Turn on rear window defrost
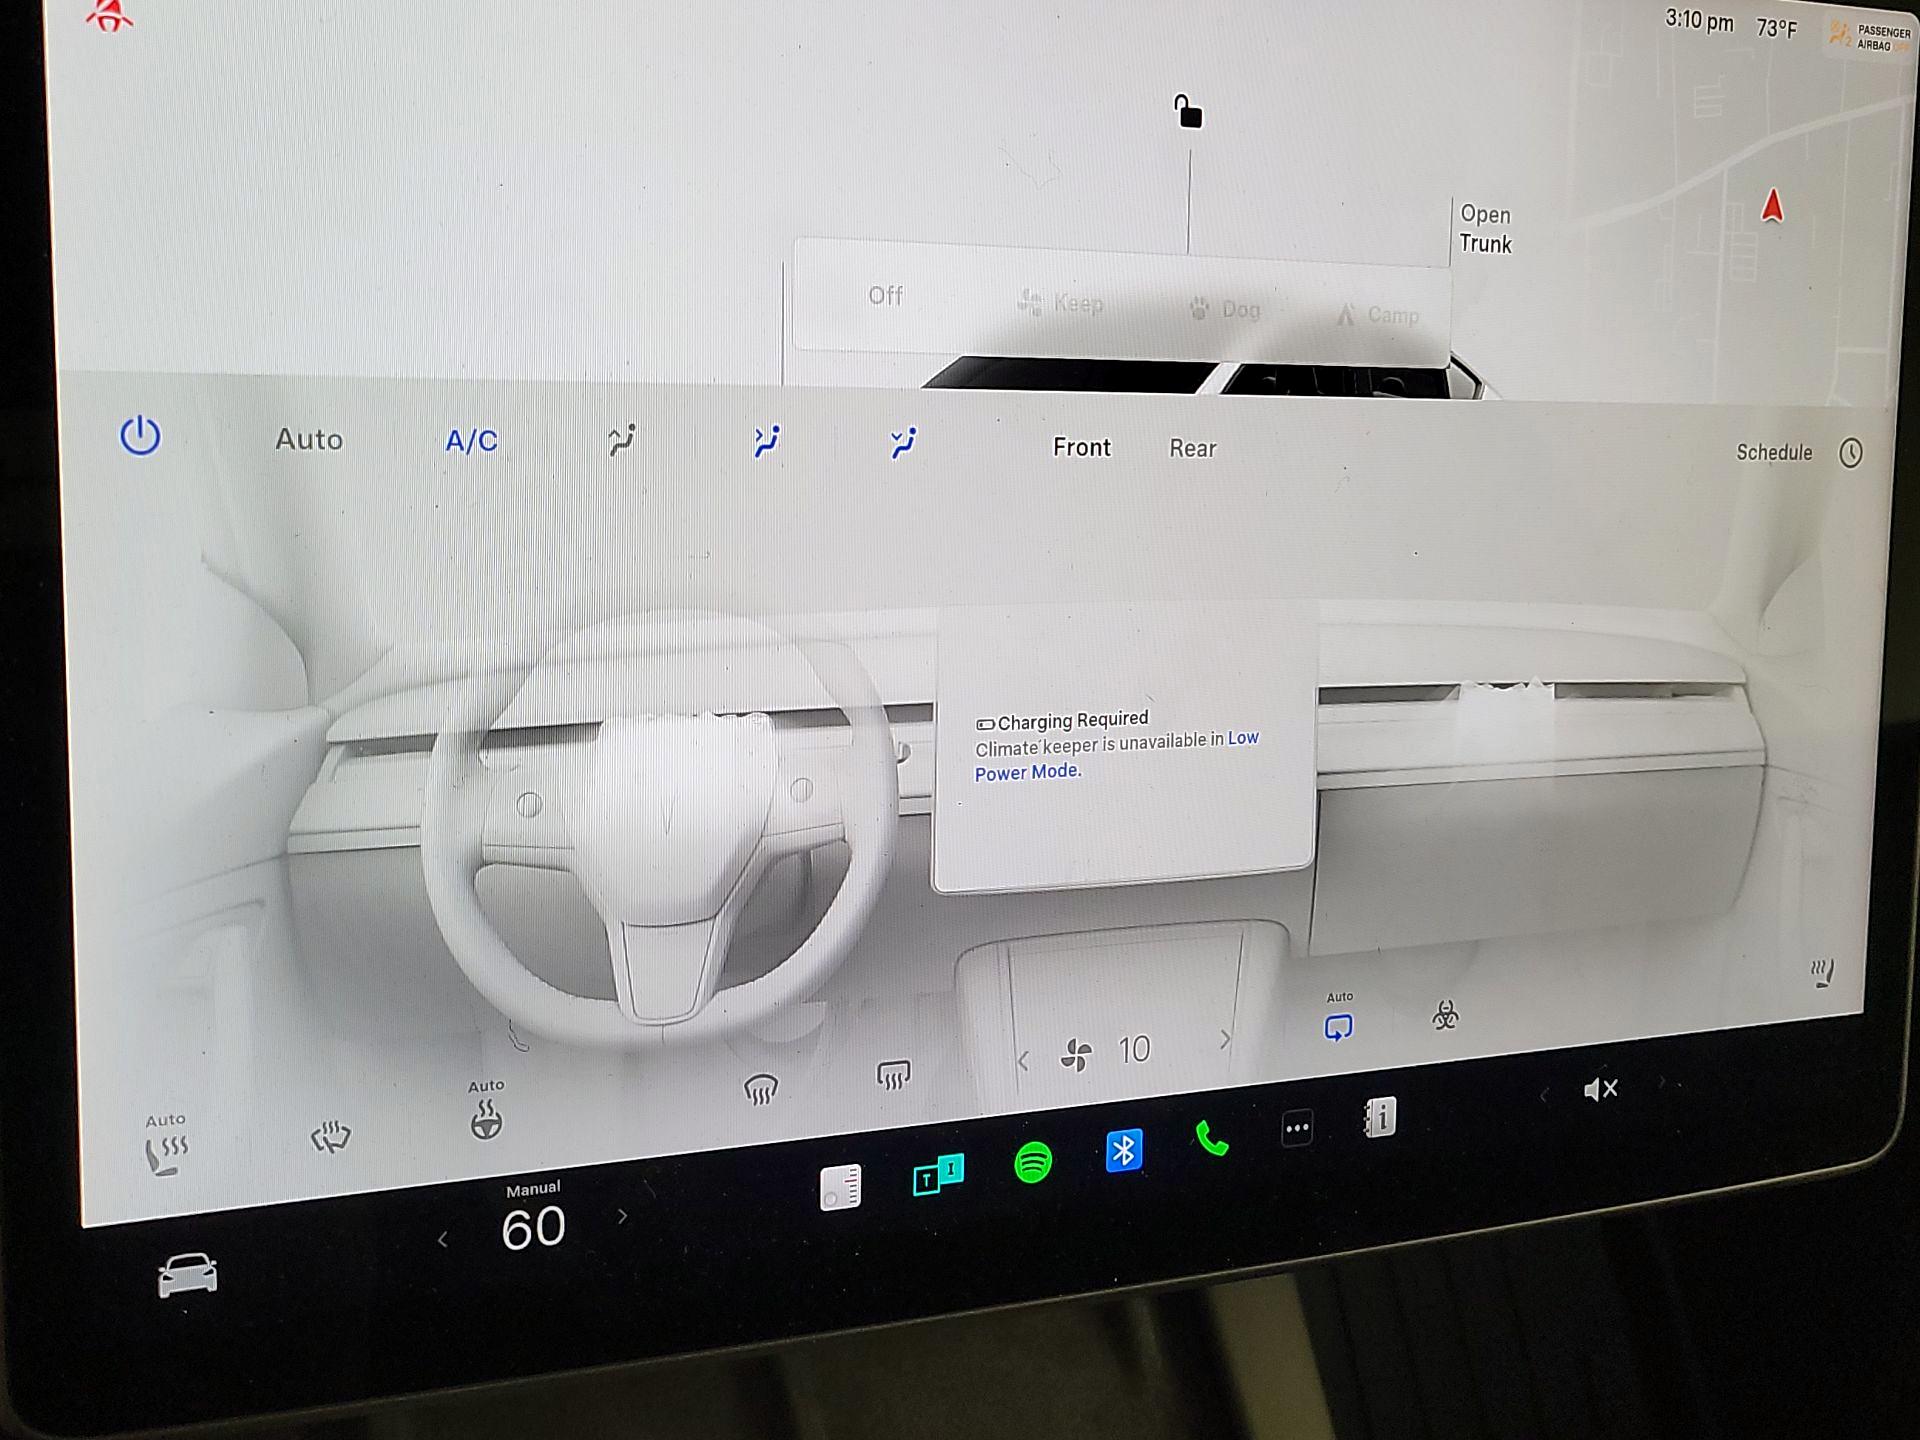The height and width of the screenshot is (1440, 1920). click(893, 1075)
